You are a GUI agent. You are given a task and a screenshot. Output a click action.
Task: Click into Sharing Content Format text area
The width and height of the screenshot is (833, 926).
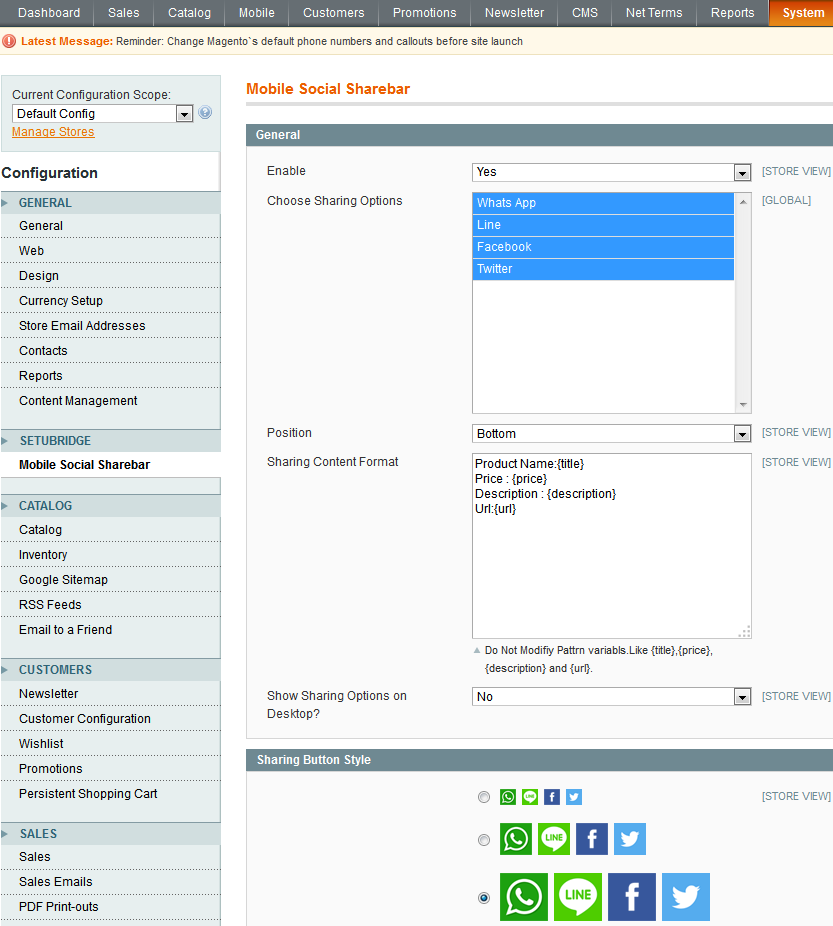click(611, 560)
